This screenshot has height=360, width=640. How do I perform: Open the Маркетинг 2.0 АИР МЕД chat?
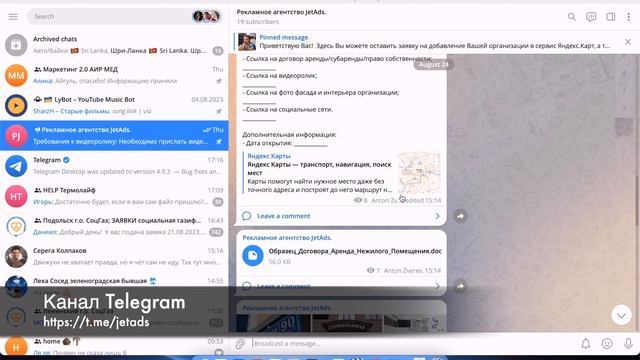click(114, 75)
